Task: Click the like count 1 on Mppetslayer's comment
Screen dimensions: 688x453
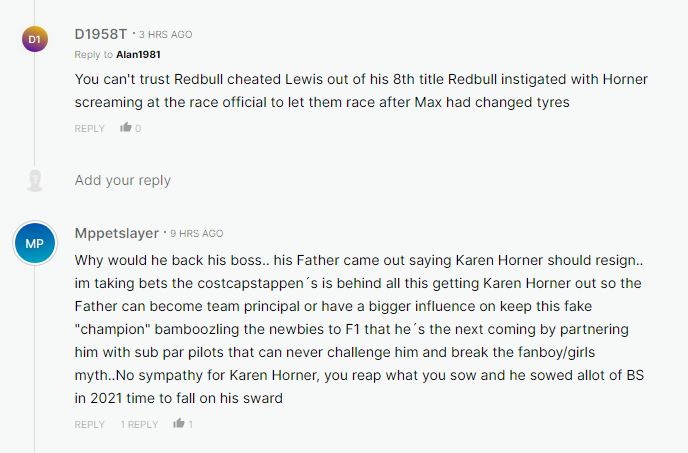Action: point(191,425)
